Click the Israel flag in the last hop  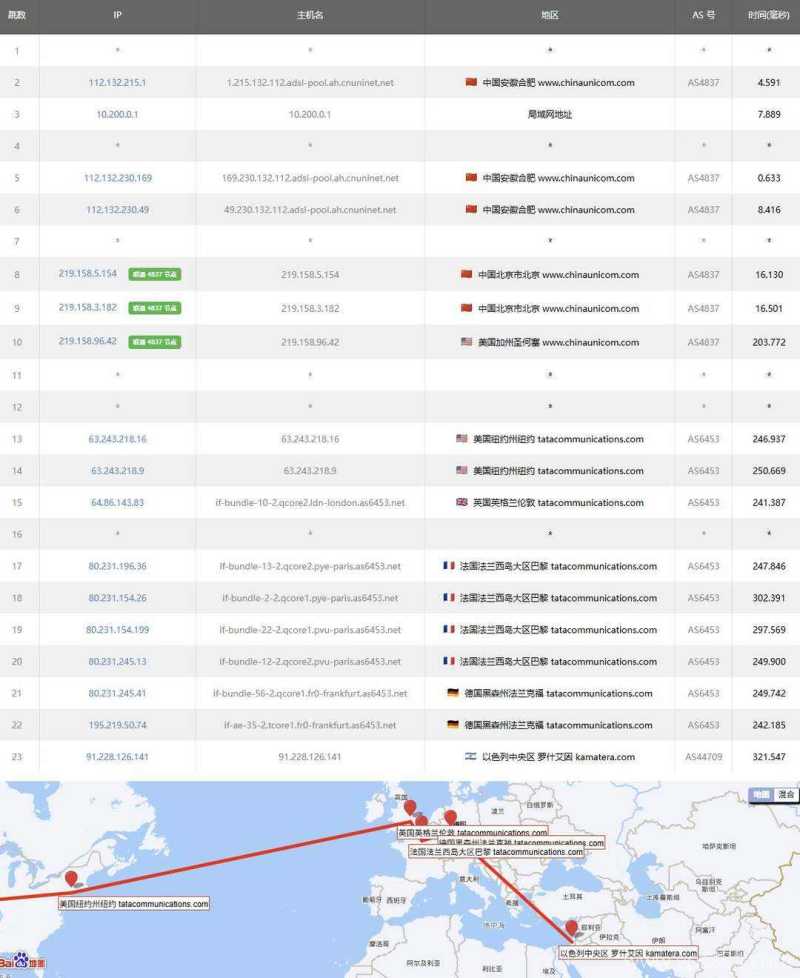(468, 758)
